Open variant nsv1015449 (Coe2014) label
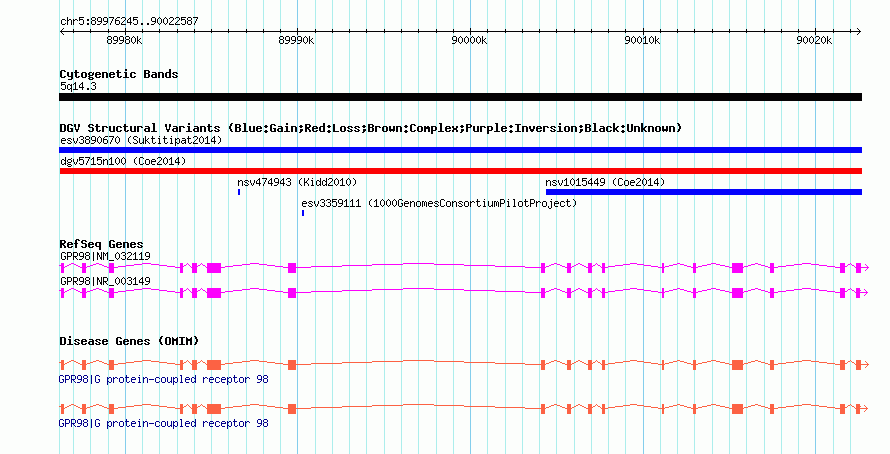 [605, 182]
